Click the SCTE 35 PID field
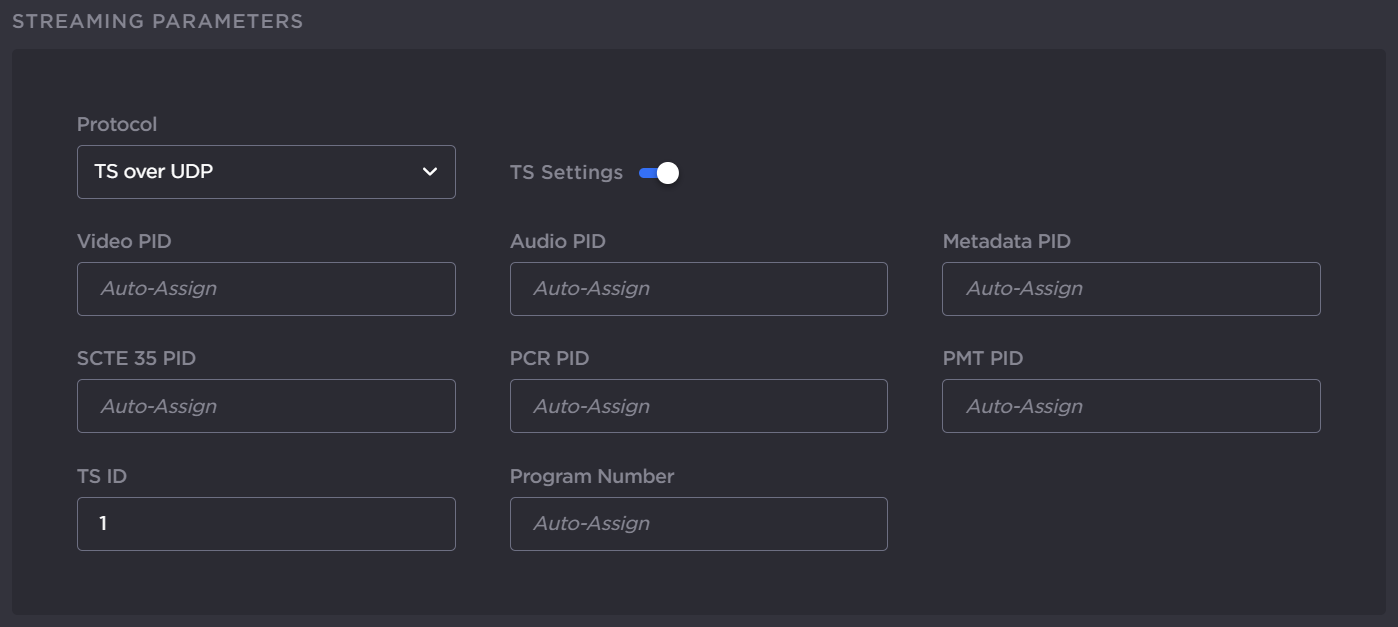This screenshot has width=1398, height=627. (266, 406)
